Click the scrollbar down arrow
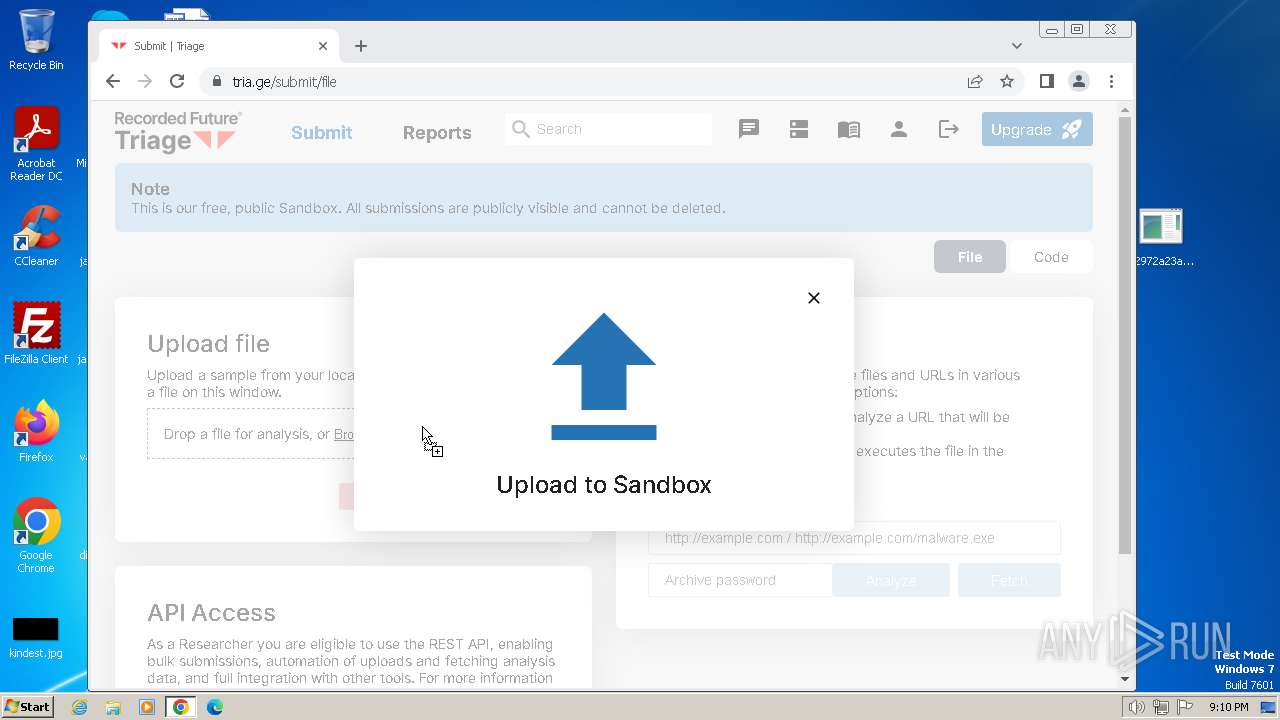 [x=1124, y=679]
